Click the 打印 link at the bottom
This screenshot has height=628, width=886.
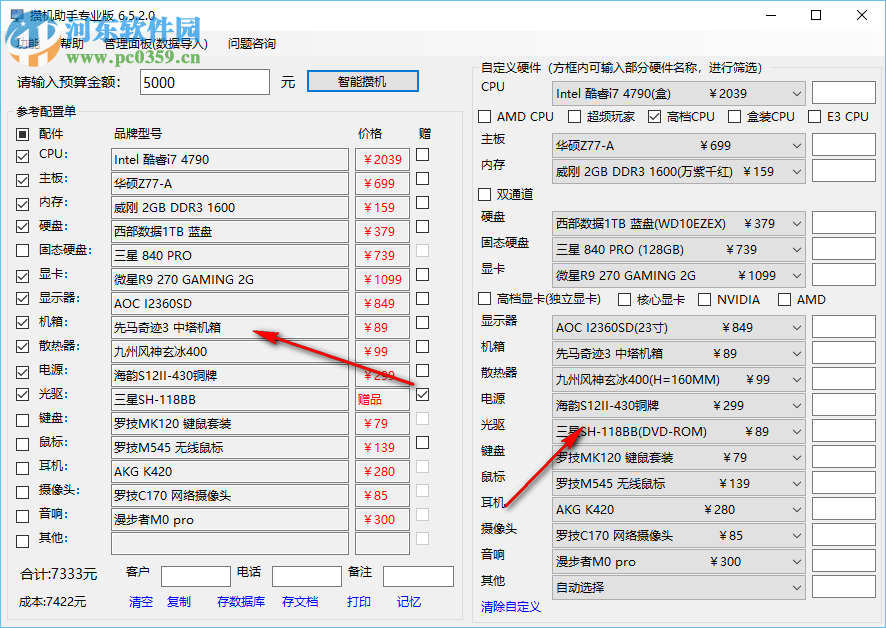[x=360, y=602]
